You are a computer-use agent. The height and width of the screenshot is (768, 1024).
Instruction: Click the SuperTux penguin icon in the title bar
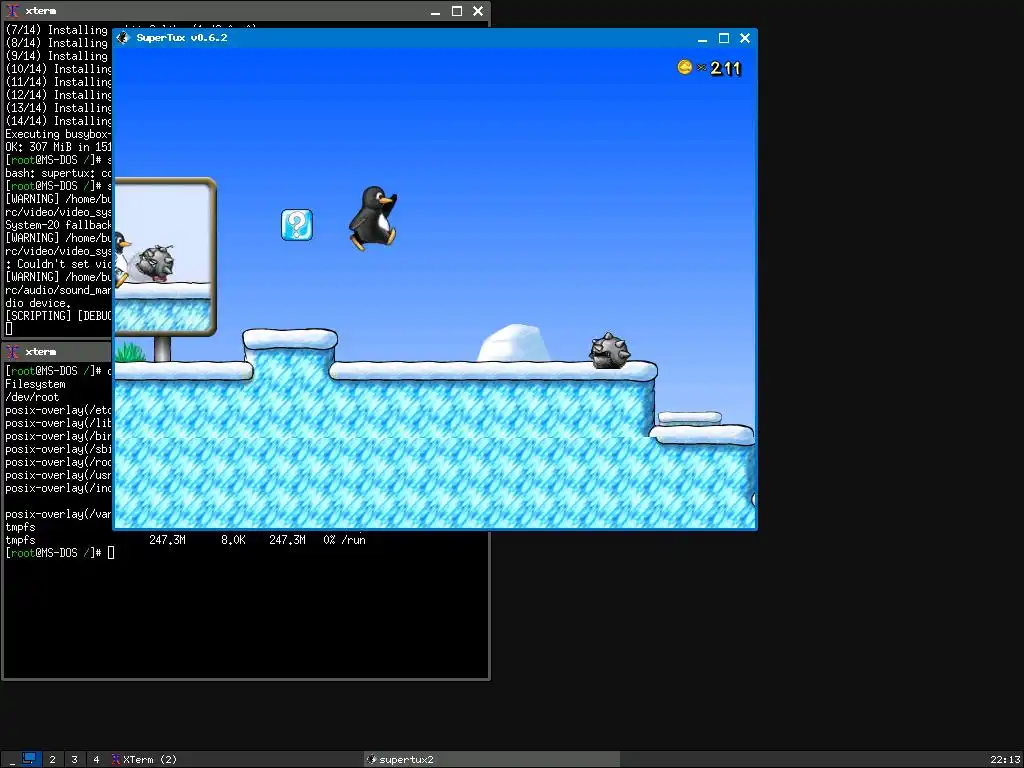pos(123,38)
